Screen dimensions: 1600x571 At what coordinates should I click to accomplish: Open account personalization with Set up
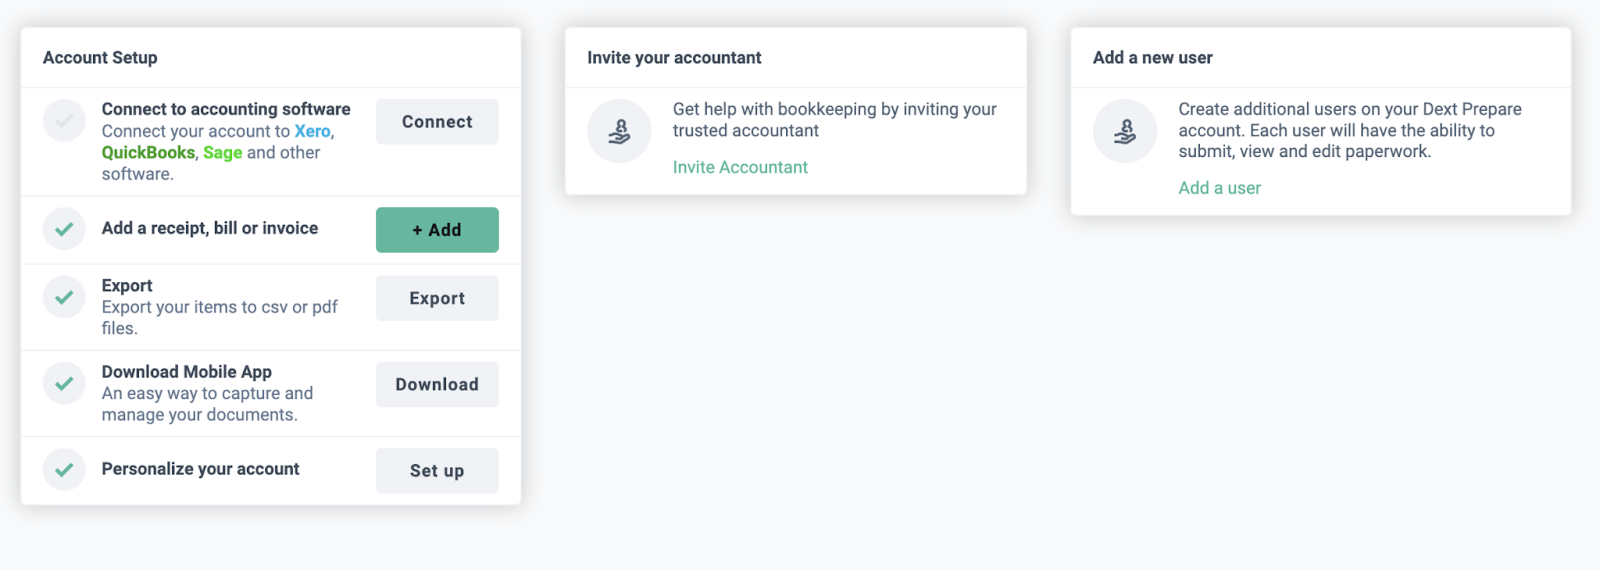(437, 470)
